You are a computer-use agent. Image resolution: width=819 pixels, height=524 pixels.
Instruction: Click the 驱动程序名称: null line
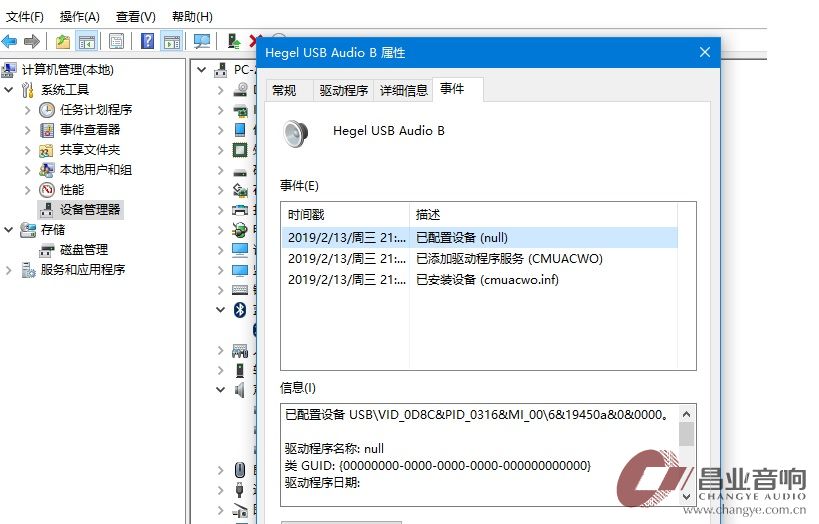tap(334, 449)
